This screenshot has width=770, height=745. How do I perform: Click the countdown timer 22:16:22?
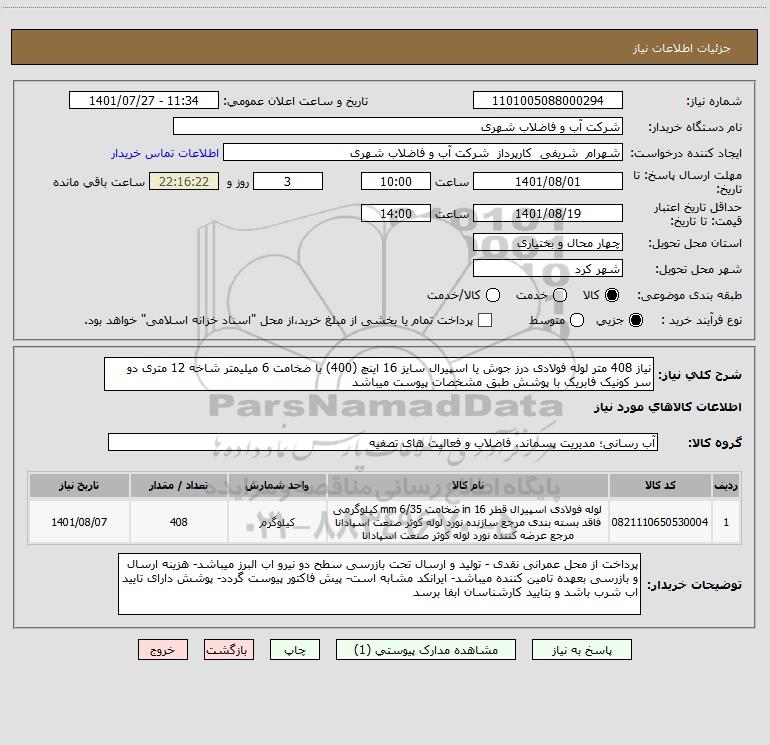[184, 181]
